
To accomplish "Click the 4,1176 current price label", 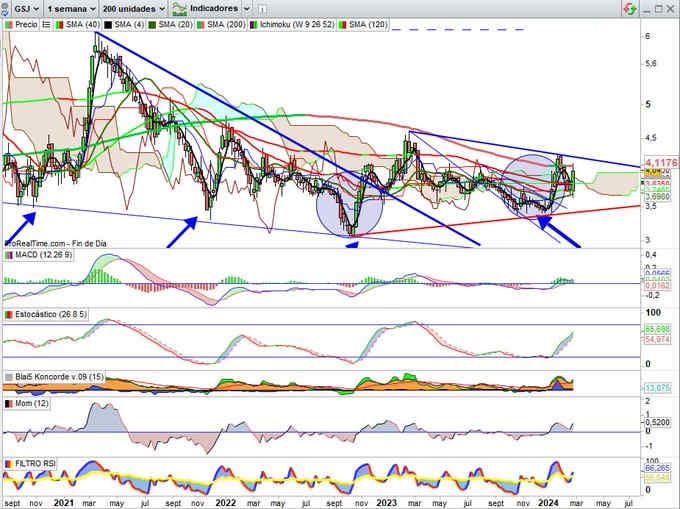I will (x=660, y=161).
